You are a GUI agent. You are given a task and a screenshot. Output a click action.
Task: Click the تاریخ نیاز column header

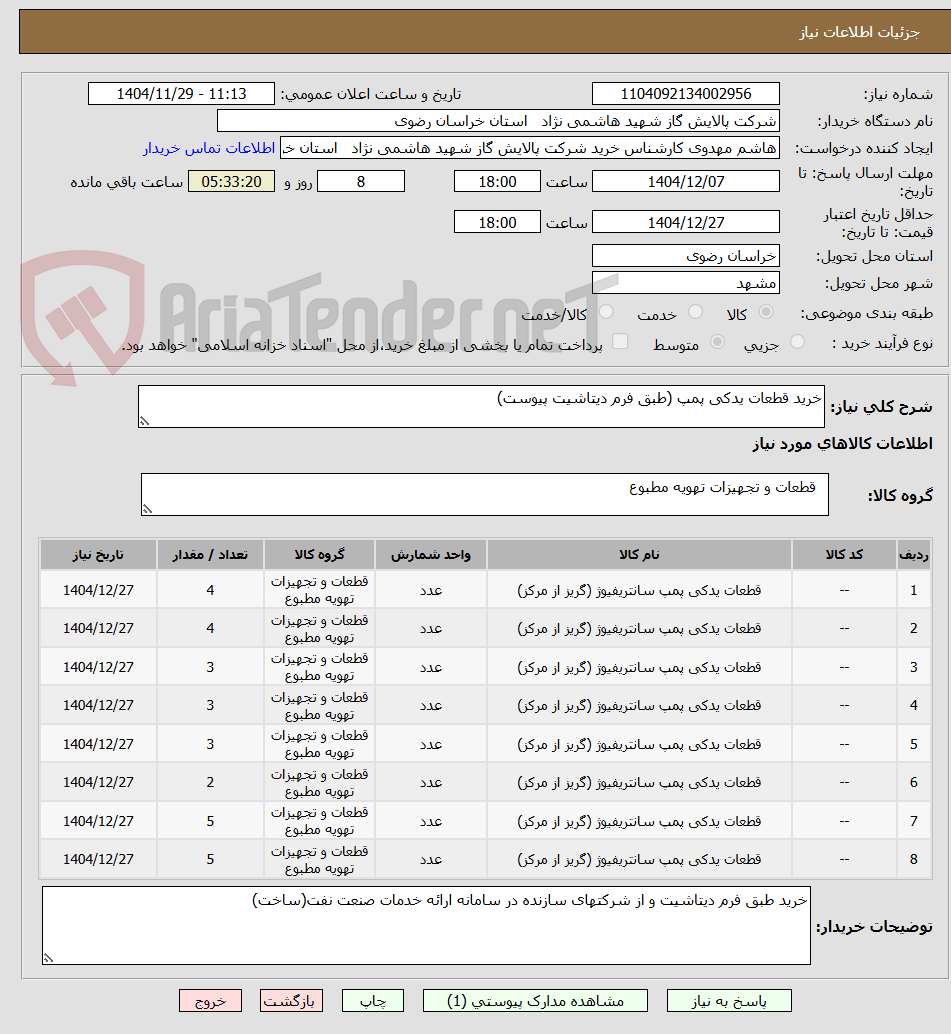[x=98, y=555]
